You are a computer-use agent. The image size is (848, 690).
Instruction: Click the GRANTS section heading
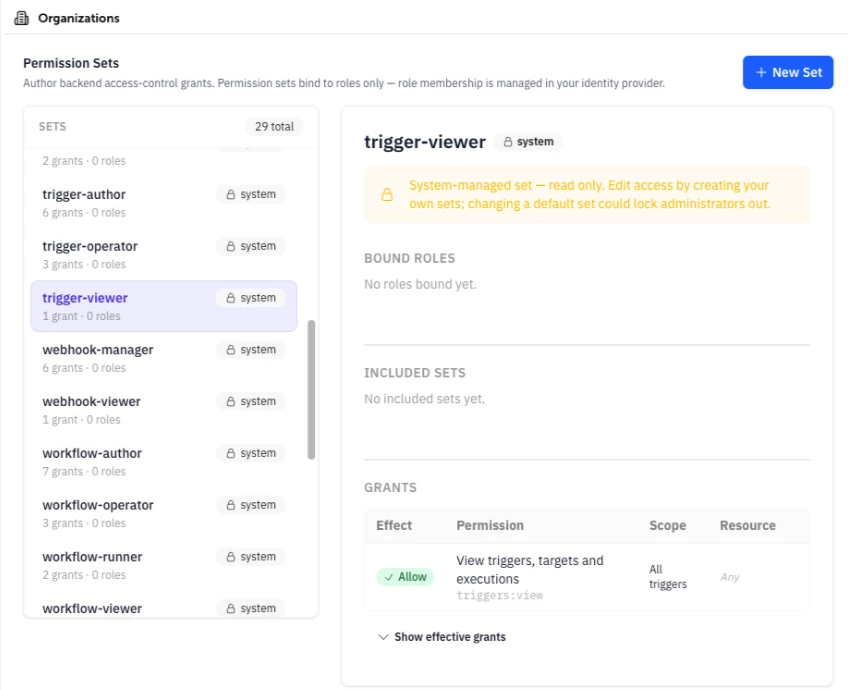390,488
